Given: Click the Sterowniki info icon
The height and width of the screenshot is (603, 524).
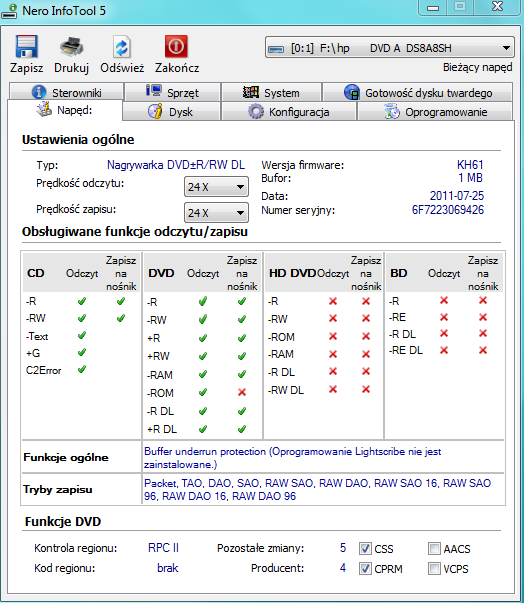Looking at the screenshot, I should click(x=39, y=92).
